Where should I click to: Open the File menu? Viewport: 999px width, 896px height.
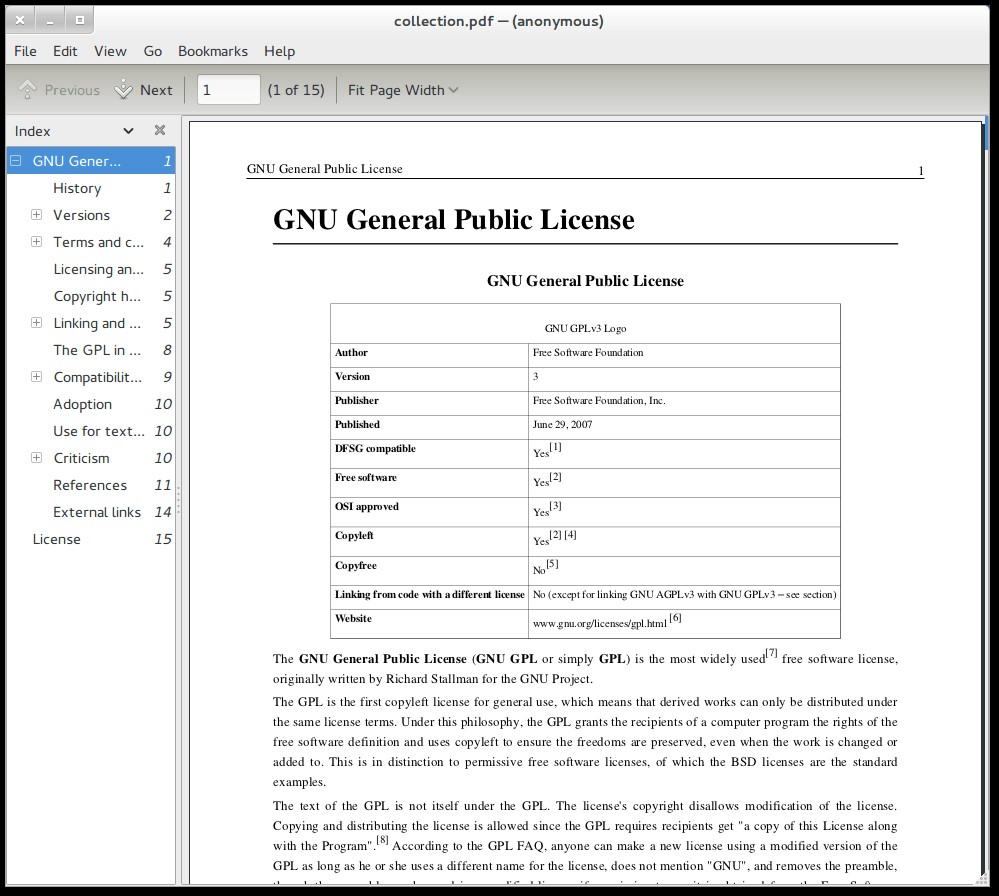click(25, 51)
